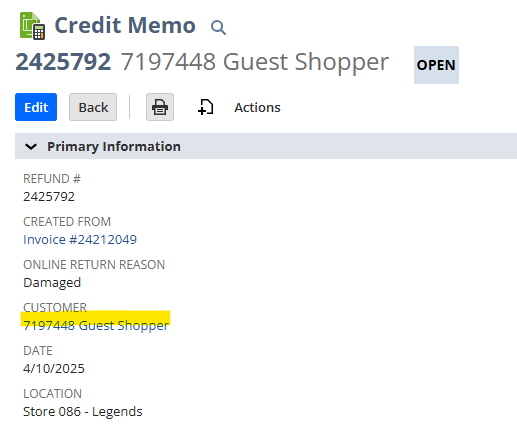This screenshot has height=433, width=517.
Task: Click the Credit Memo page title
Action: (125, 25)
